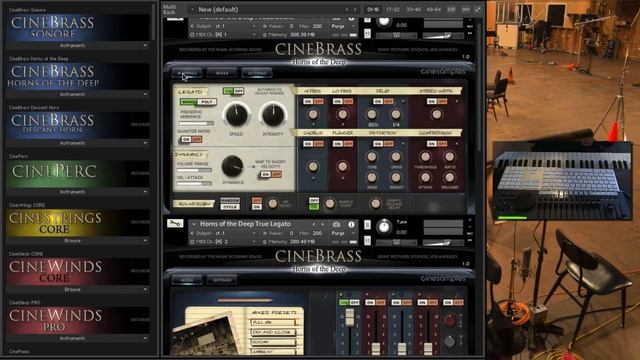This screenshot has width=640, height=360.
Task: Click the Legato Speed knob
Action: tap(236, 115)
